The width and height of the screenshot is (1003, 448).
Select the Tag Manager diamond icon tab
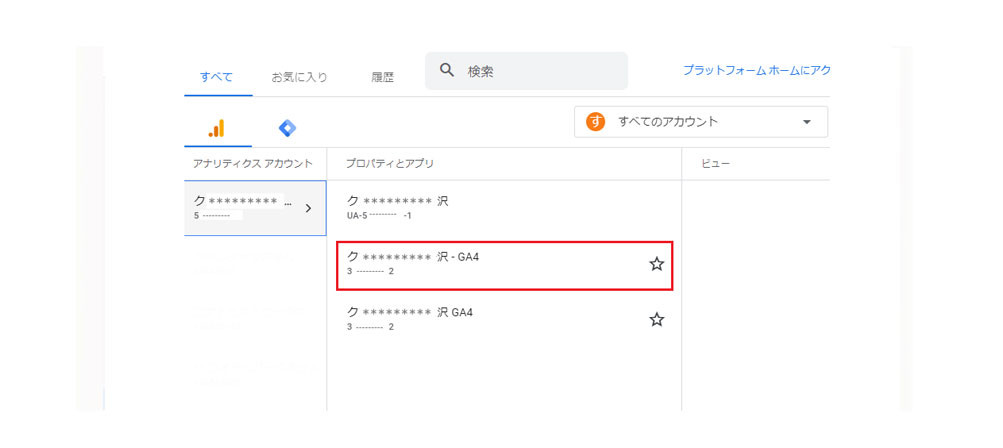[x=287, y=129]
